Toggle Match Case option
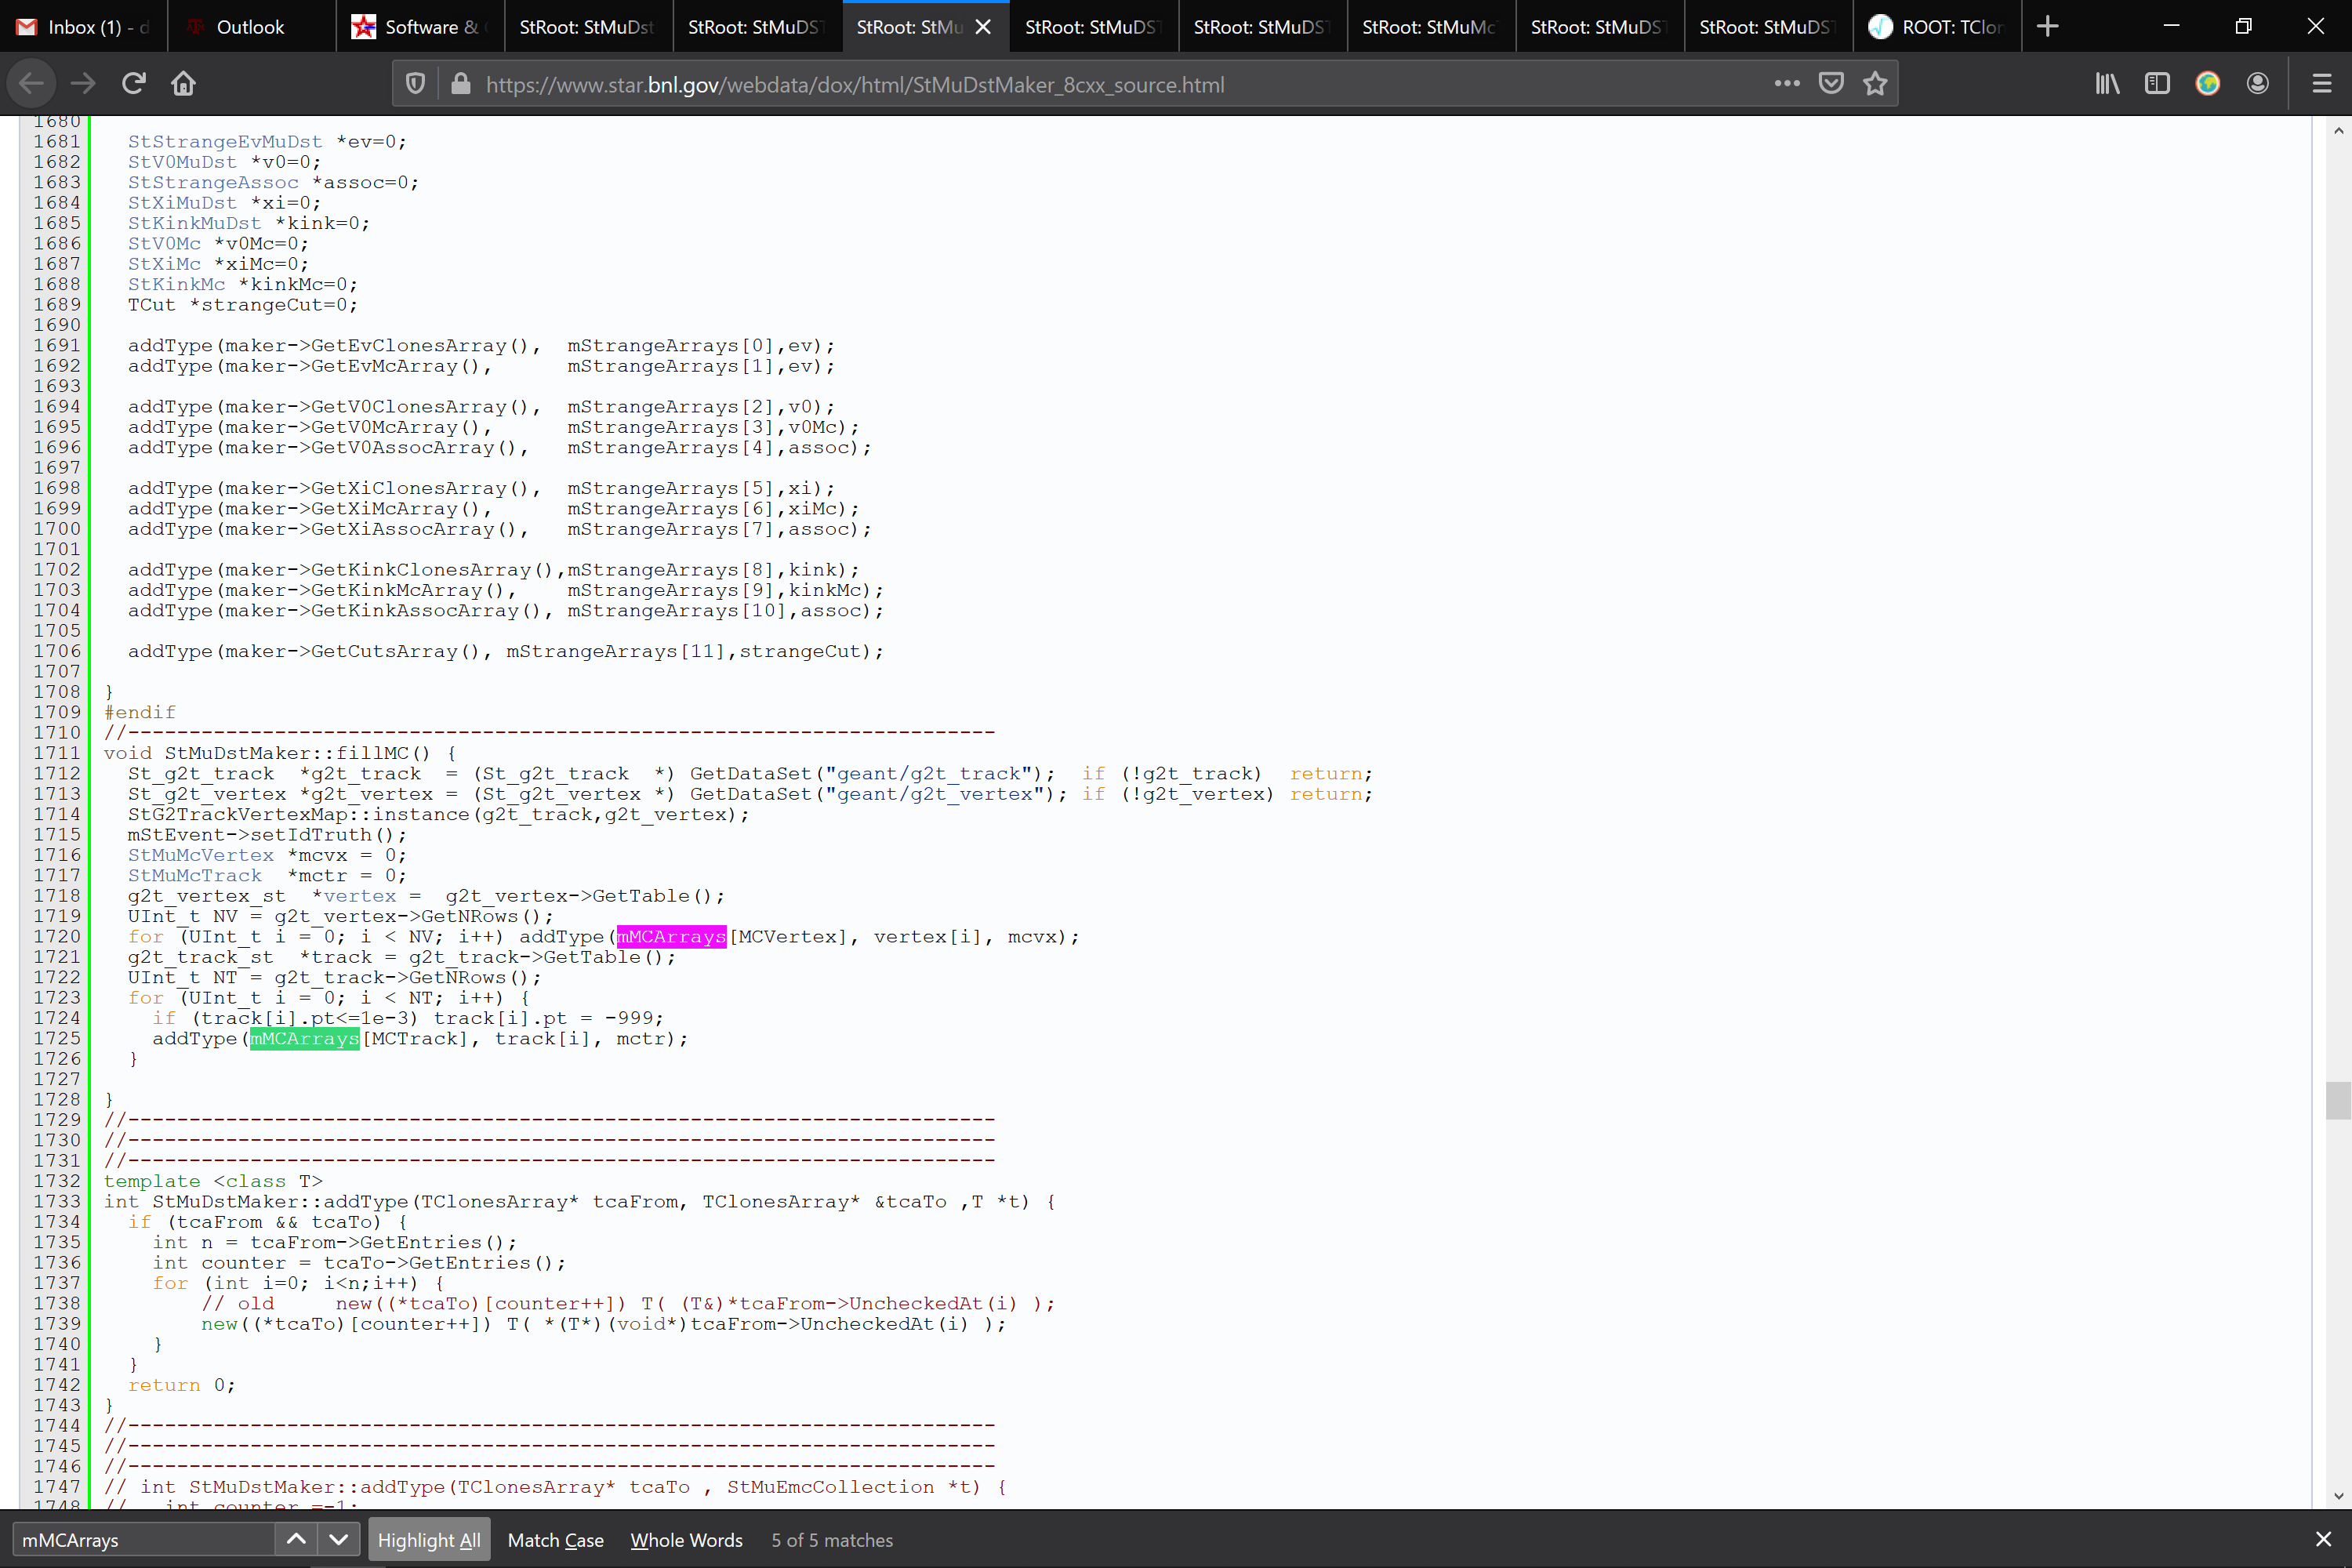 [555, 1540]
